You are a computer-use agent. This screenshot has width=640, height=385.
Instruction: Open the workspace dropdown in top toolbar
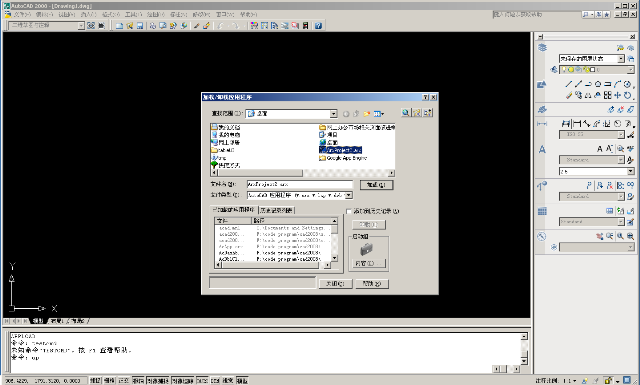coord(81,25)
